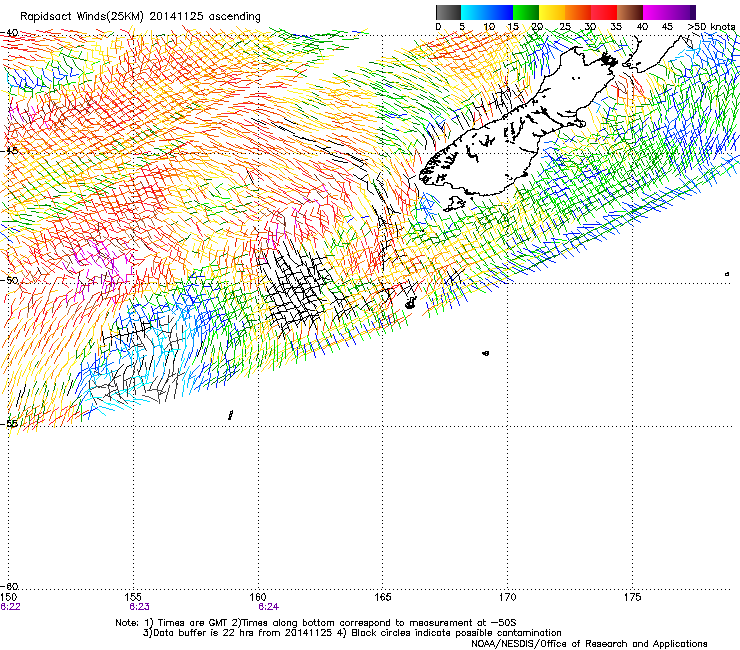The width and height of the screenshot is (740, 650).
Task: Click the orange 25-30 knots legend segment
Action: point(578,12)
